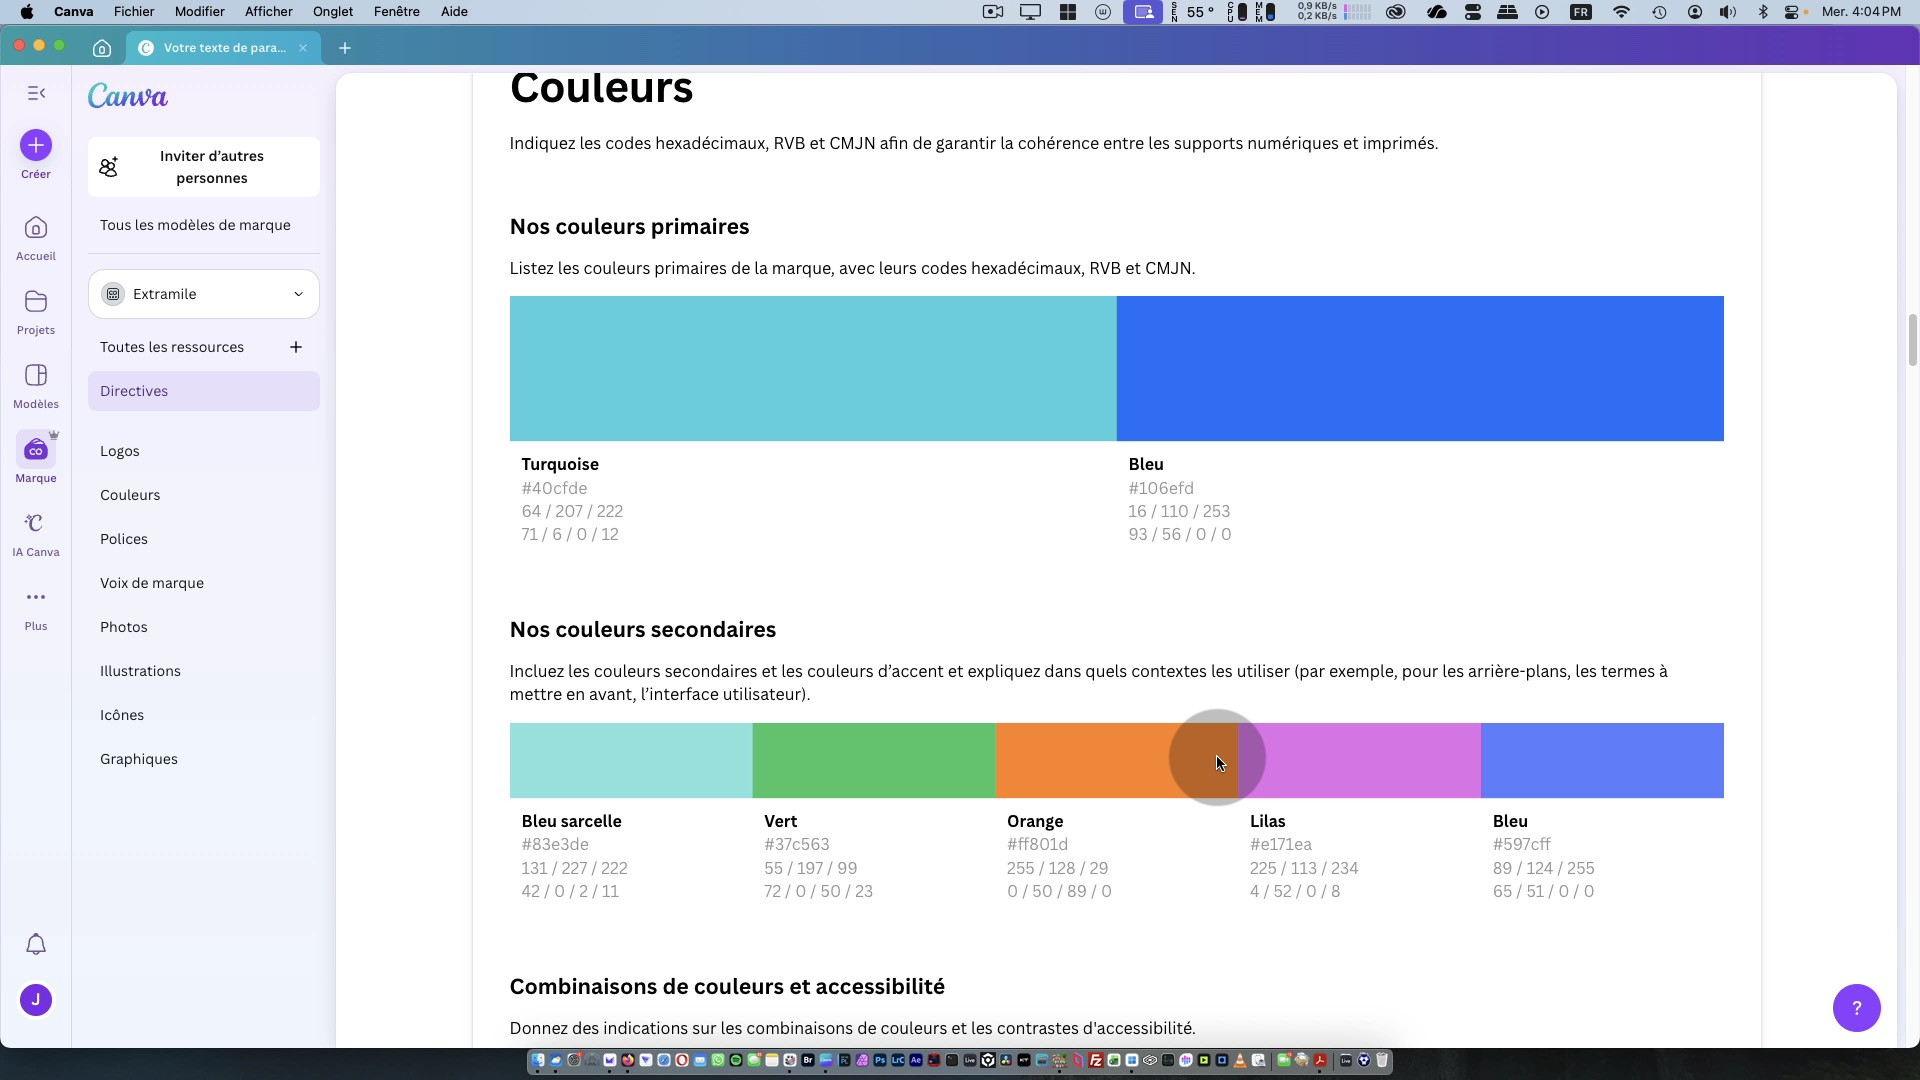
Task: Collapse the sidebar menu toggle icon
Action: [x=36, y=93]
